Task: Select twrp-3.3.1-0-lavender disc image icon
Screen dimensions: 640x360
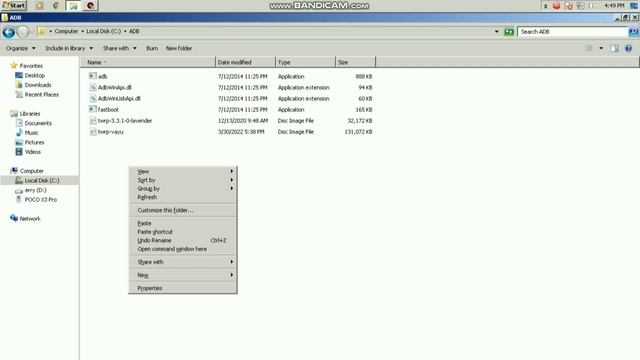Action: click(93, 120)
